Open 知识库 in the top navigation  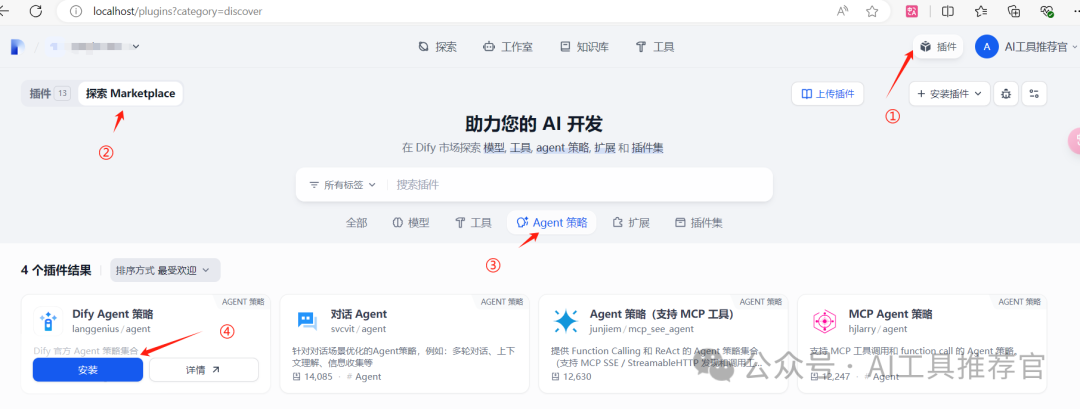(584, 47)
